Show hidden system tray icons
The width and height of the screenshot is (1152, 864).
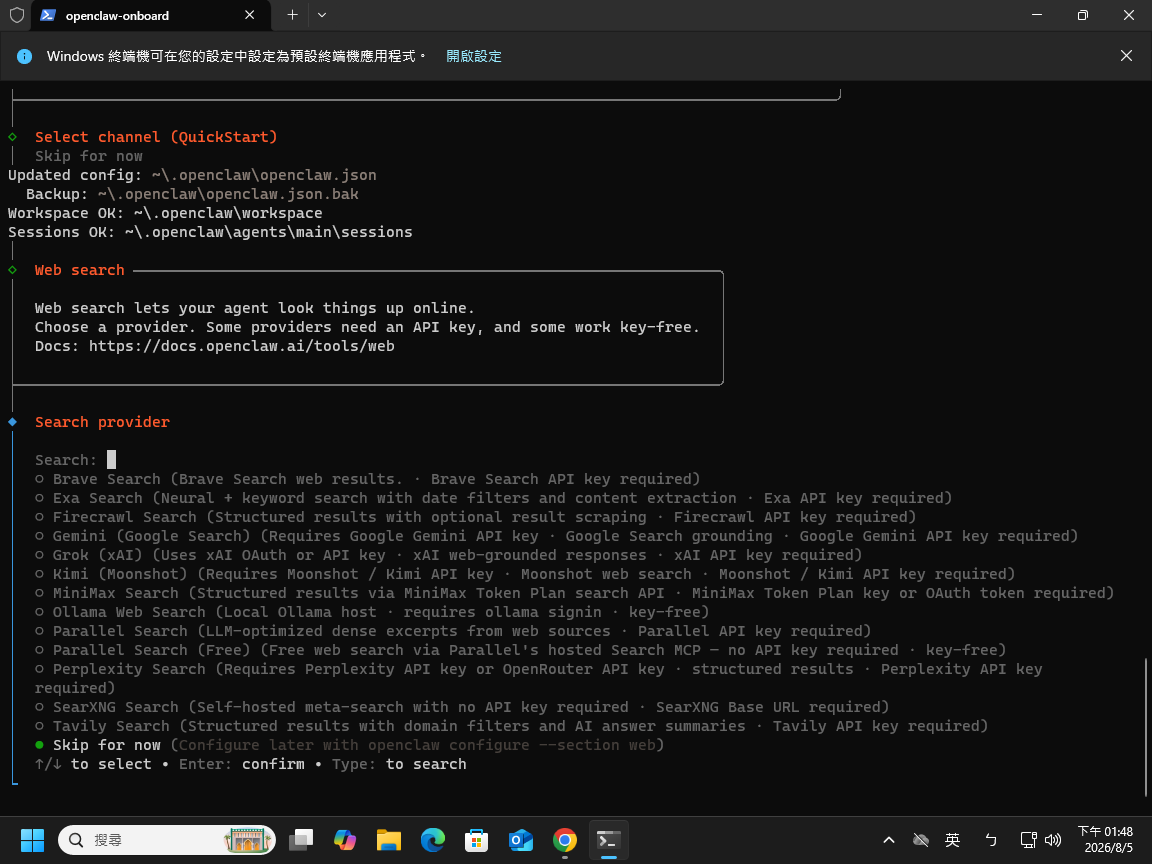pyautogui.click(x=888, y=840)
